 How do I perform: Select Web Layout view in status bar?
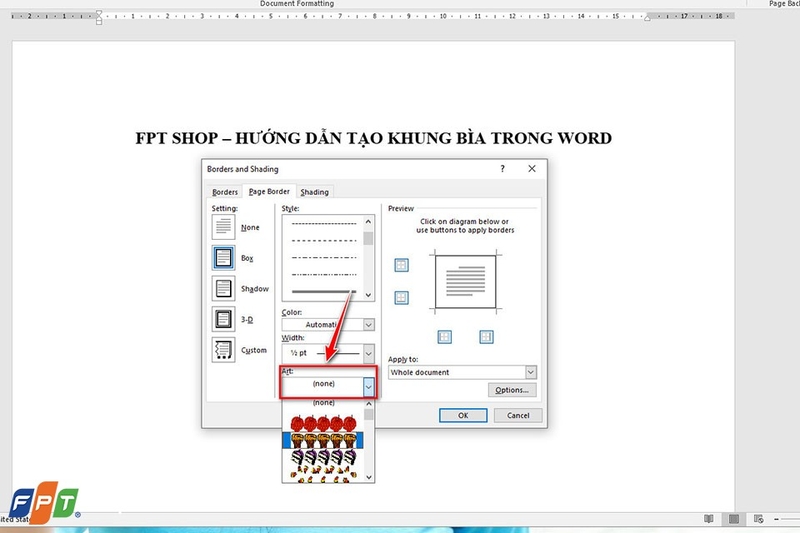[758, 519]
